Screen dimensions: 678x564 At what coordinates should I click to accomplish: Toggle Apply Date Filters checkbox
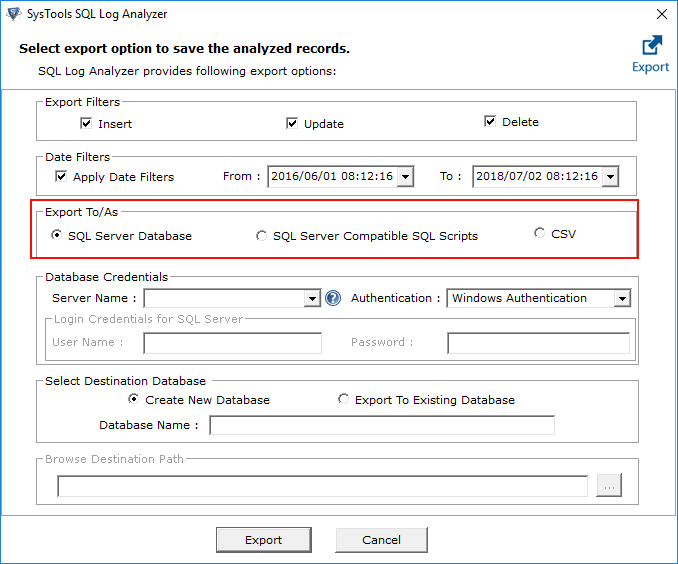[61, 176]
